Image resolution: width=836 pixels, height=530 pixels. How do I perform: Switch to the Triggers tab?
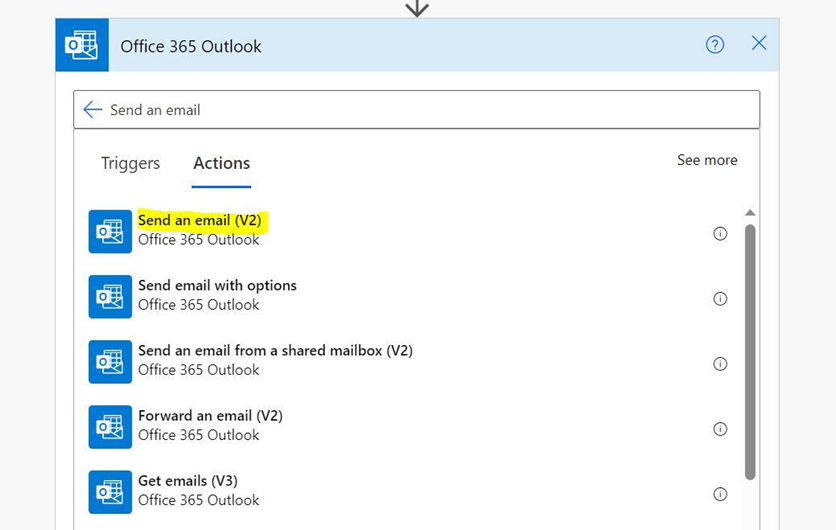[131, 163]
